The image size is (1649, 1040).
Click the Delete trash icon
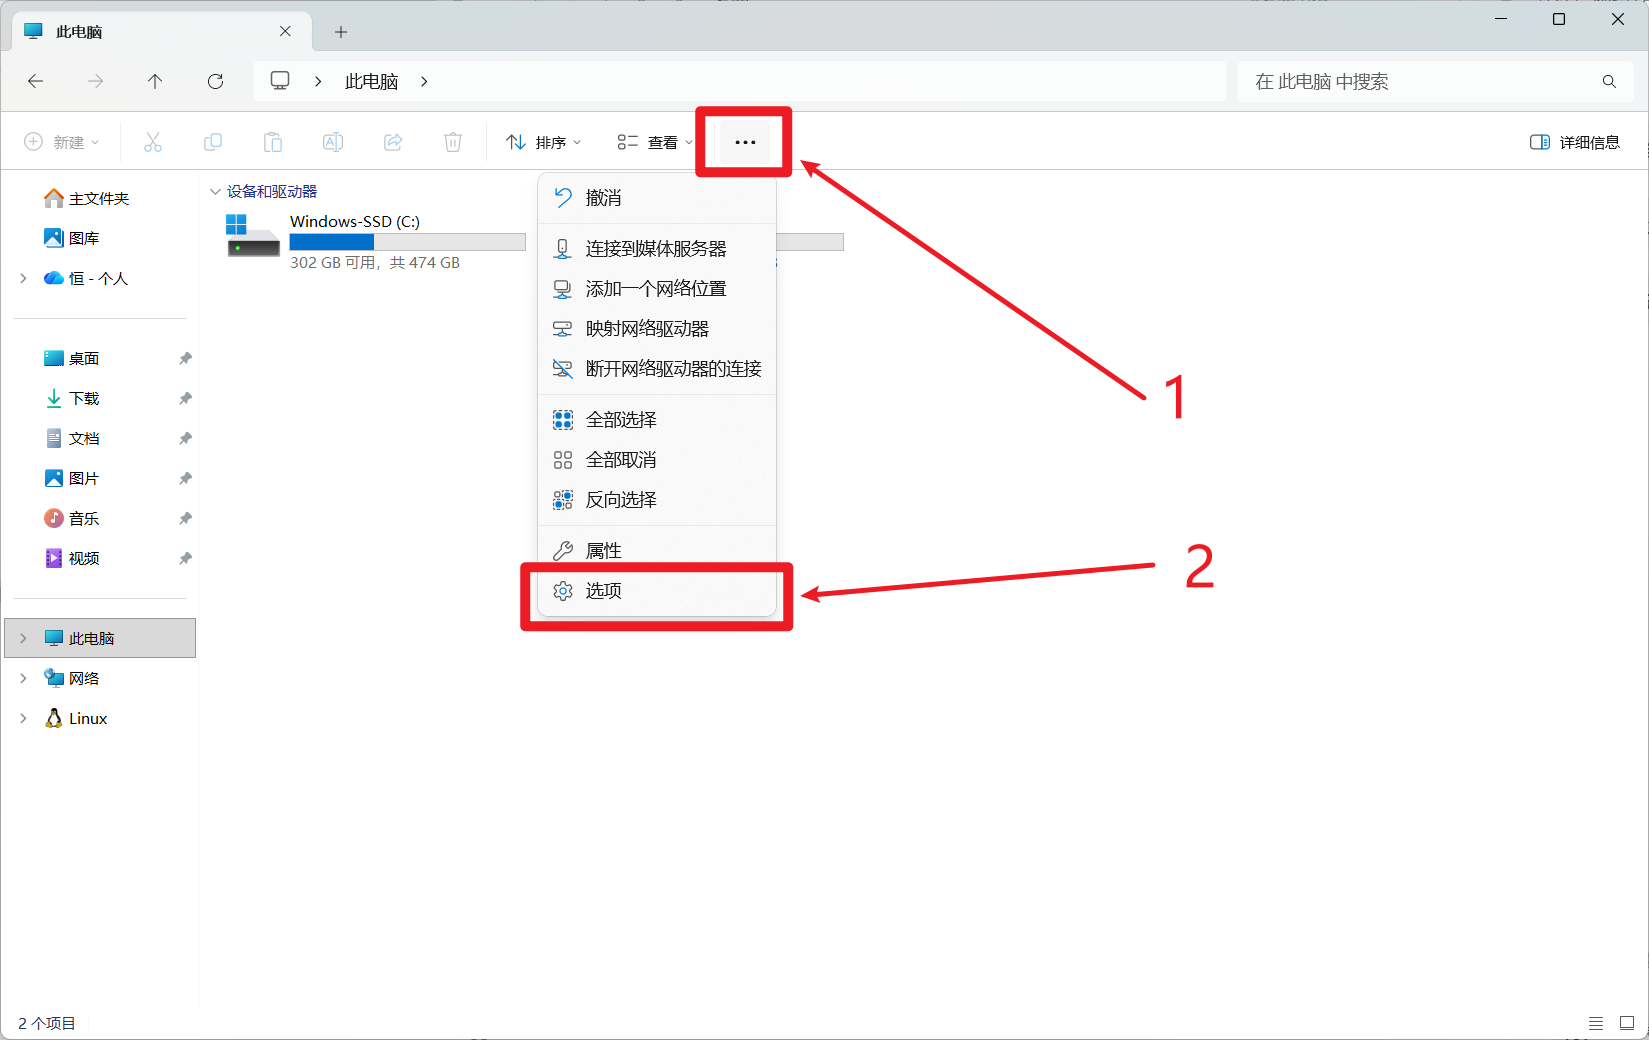pos(453,142)
